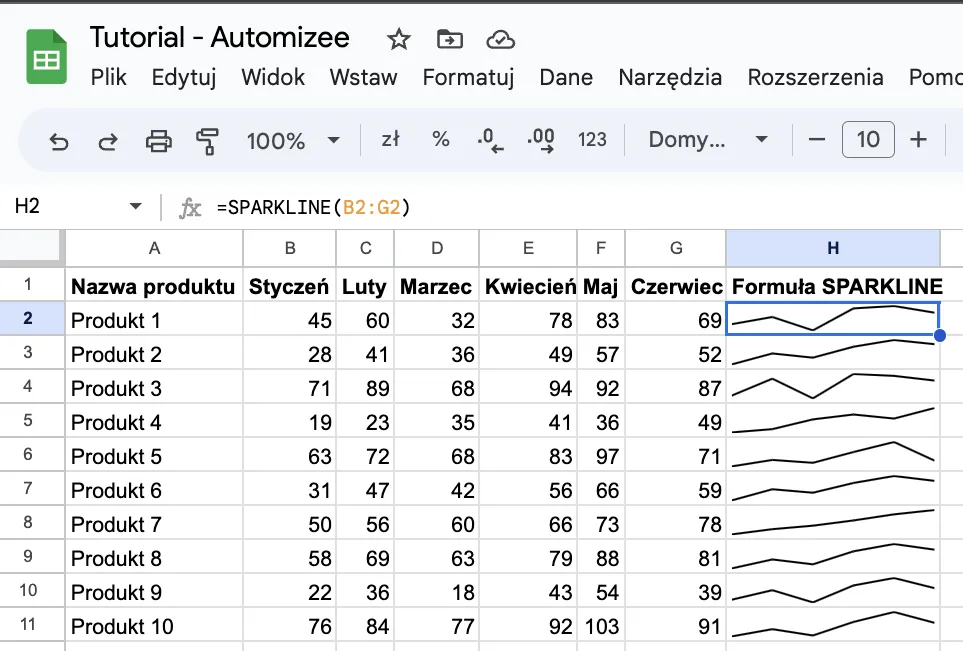This screenshot has width=963, height=651.
Task: Open the Plik menu
Action: [x=108, y=77]
